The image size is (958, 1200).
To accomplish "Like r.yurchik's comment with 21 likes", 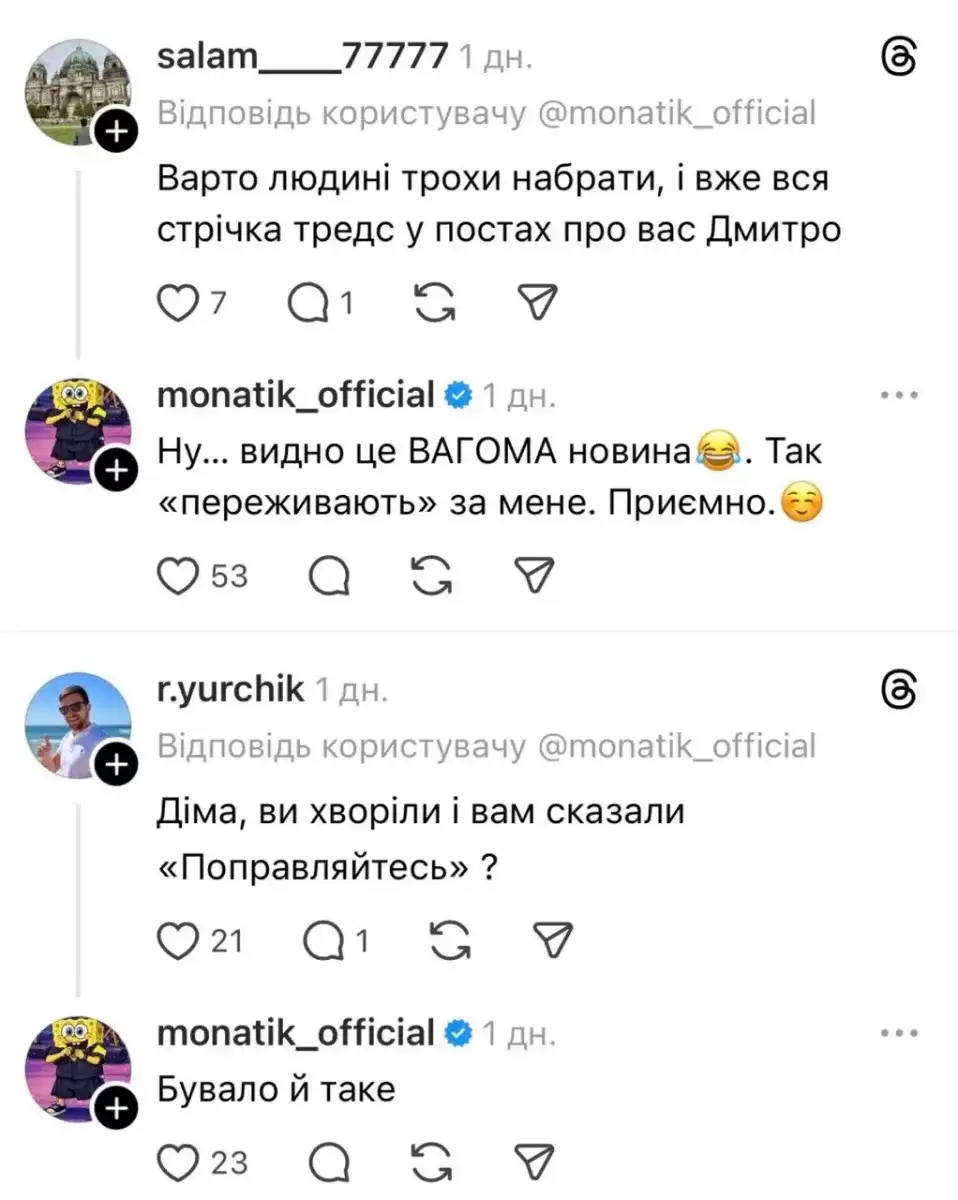I will pyautogui.click(x=180, y=940).
